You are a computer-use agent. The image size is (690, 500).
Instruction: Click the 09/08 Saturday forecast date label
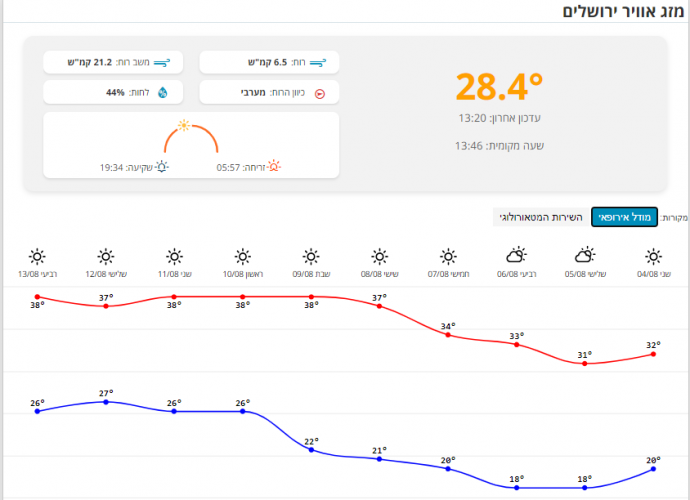[x=312, y=274]
